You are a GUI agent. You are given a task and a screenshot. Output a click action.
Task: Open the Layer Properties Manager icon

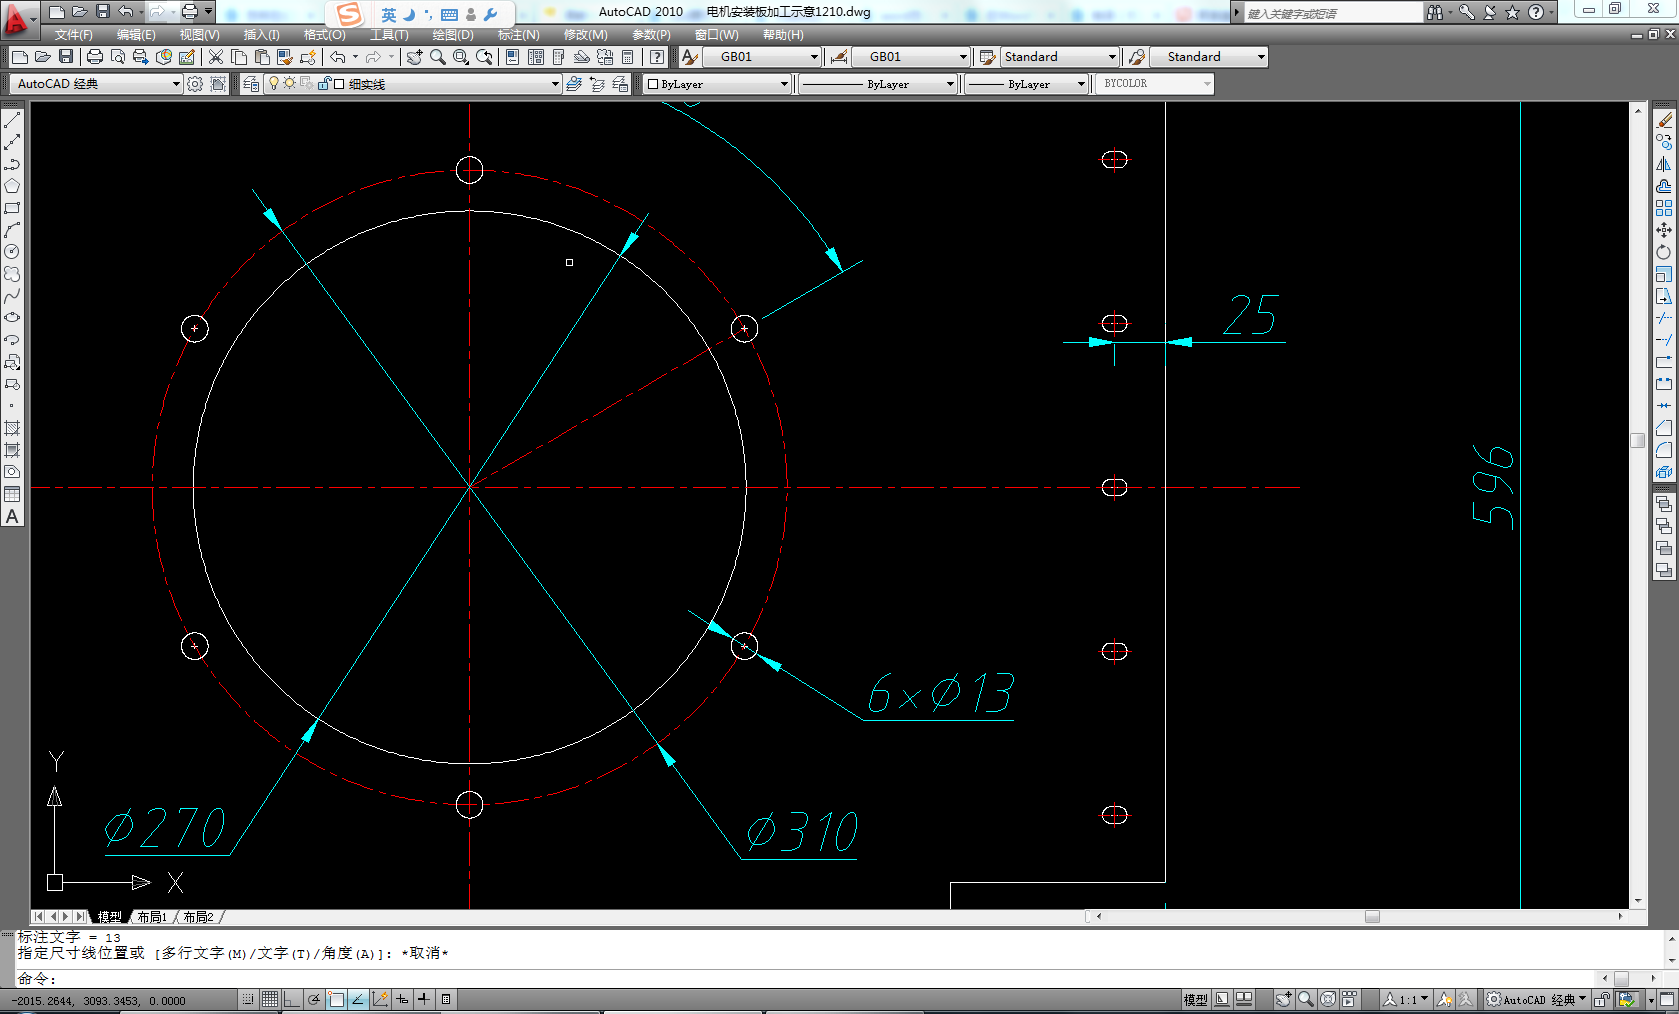(251, 84)
